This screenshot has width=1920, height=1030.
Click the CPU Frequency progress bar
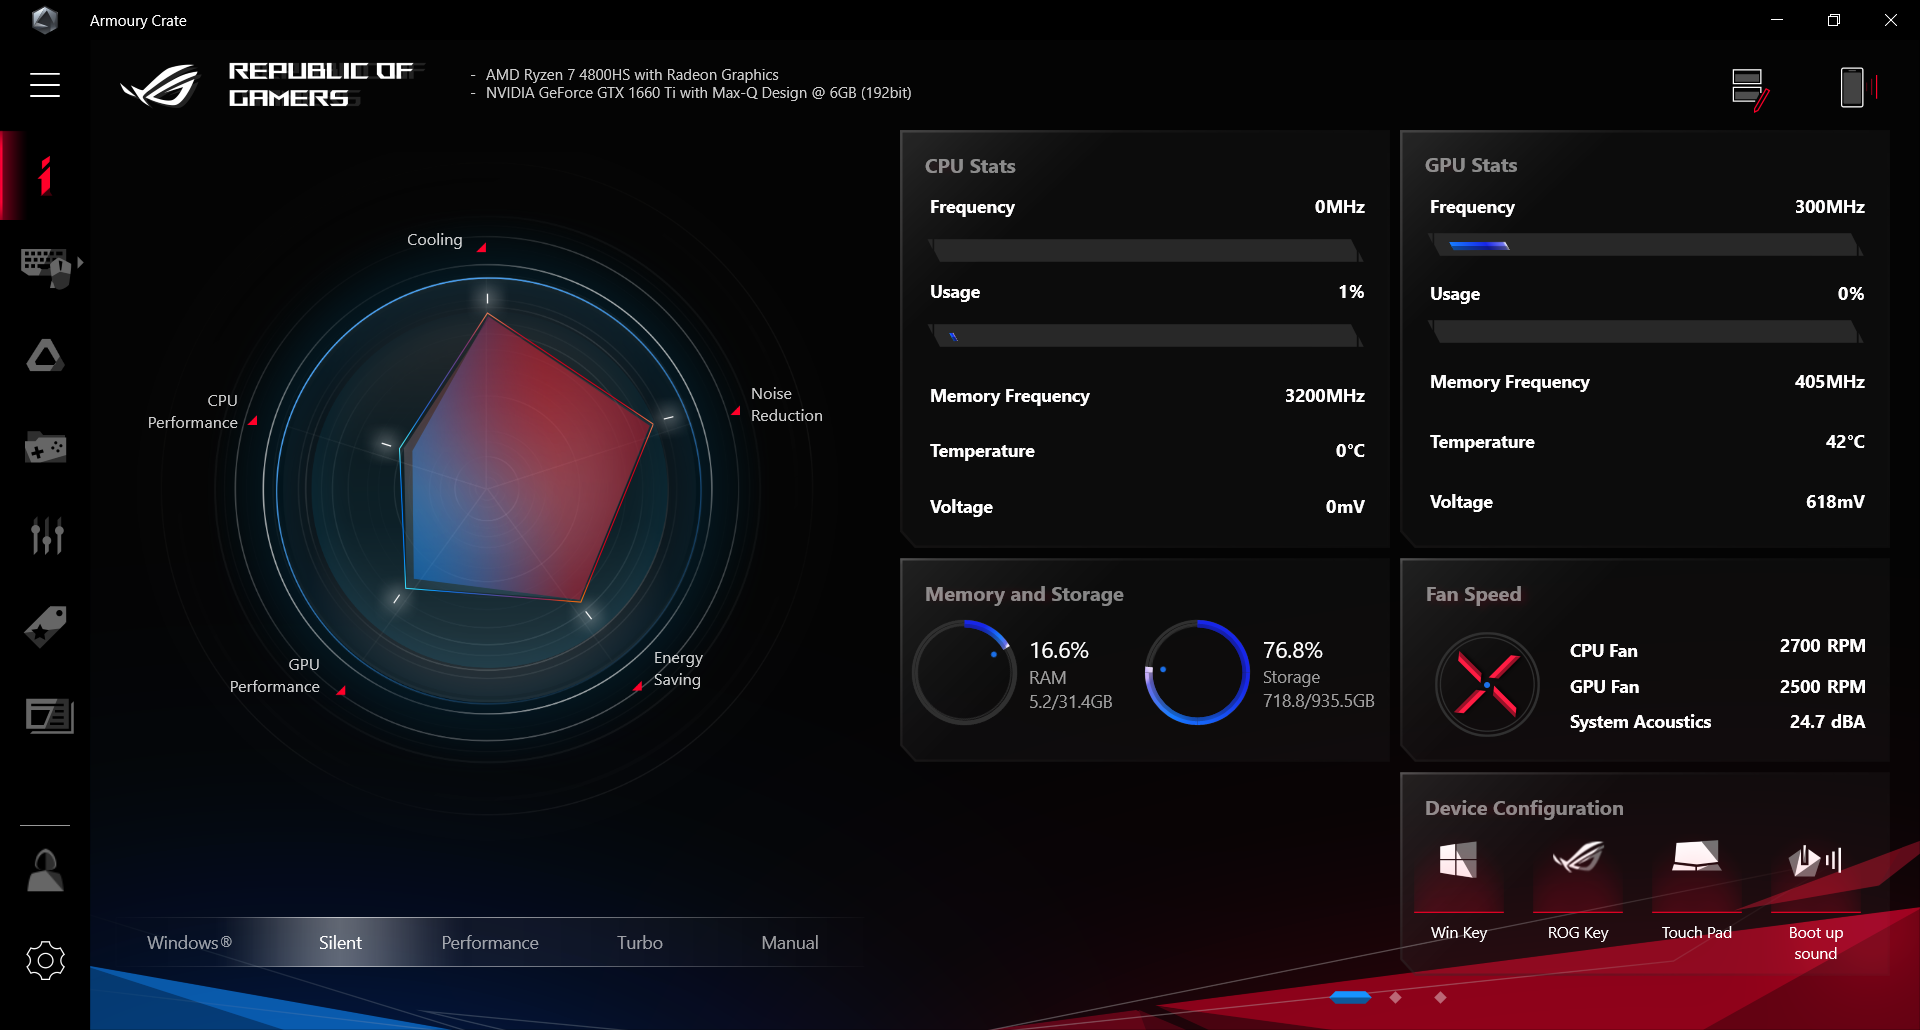[x=1146, y=250]
